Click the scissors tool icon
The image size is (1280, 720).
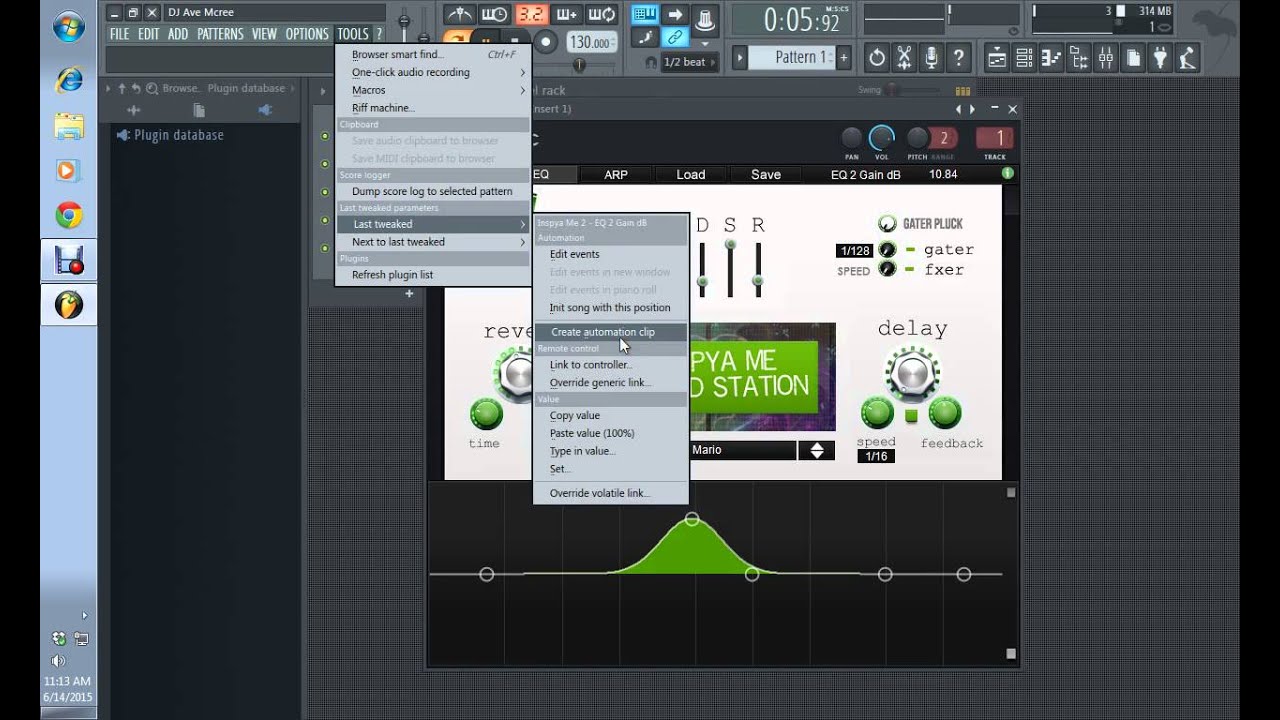click(904, 58)
